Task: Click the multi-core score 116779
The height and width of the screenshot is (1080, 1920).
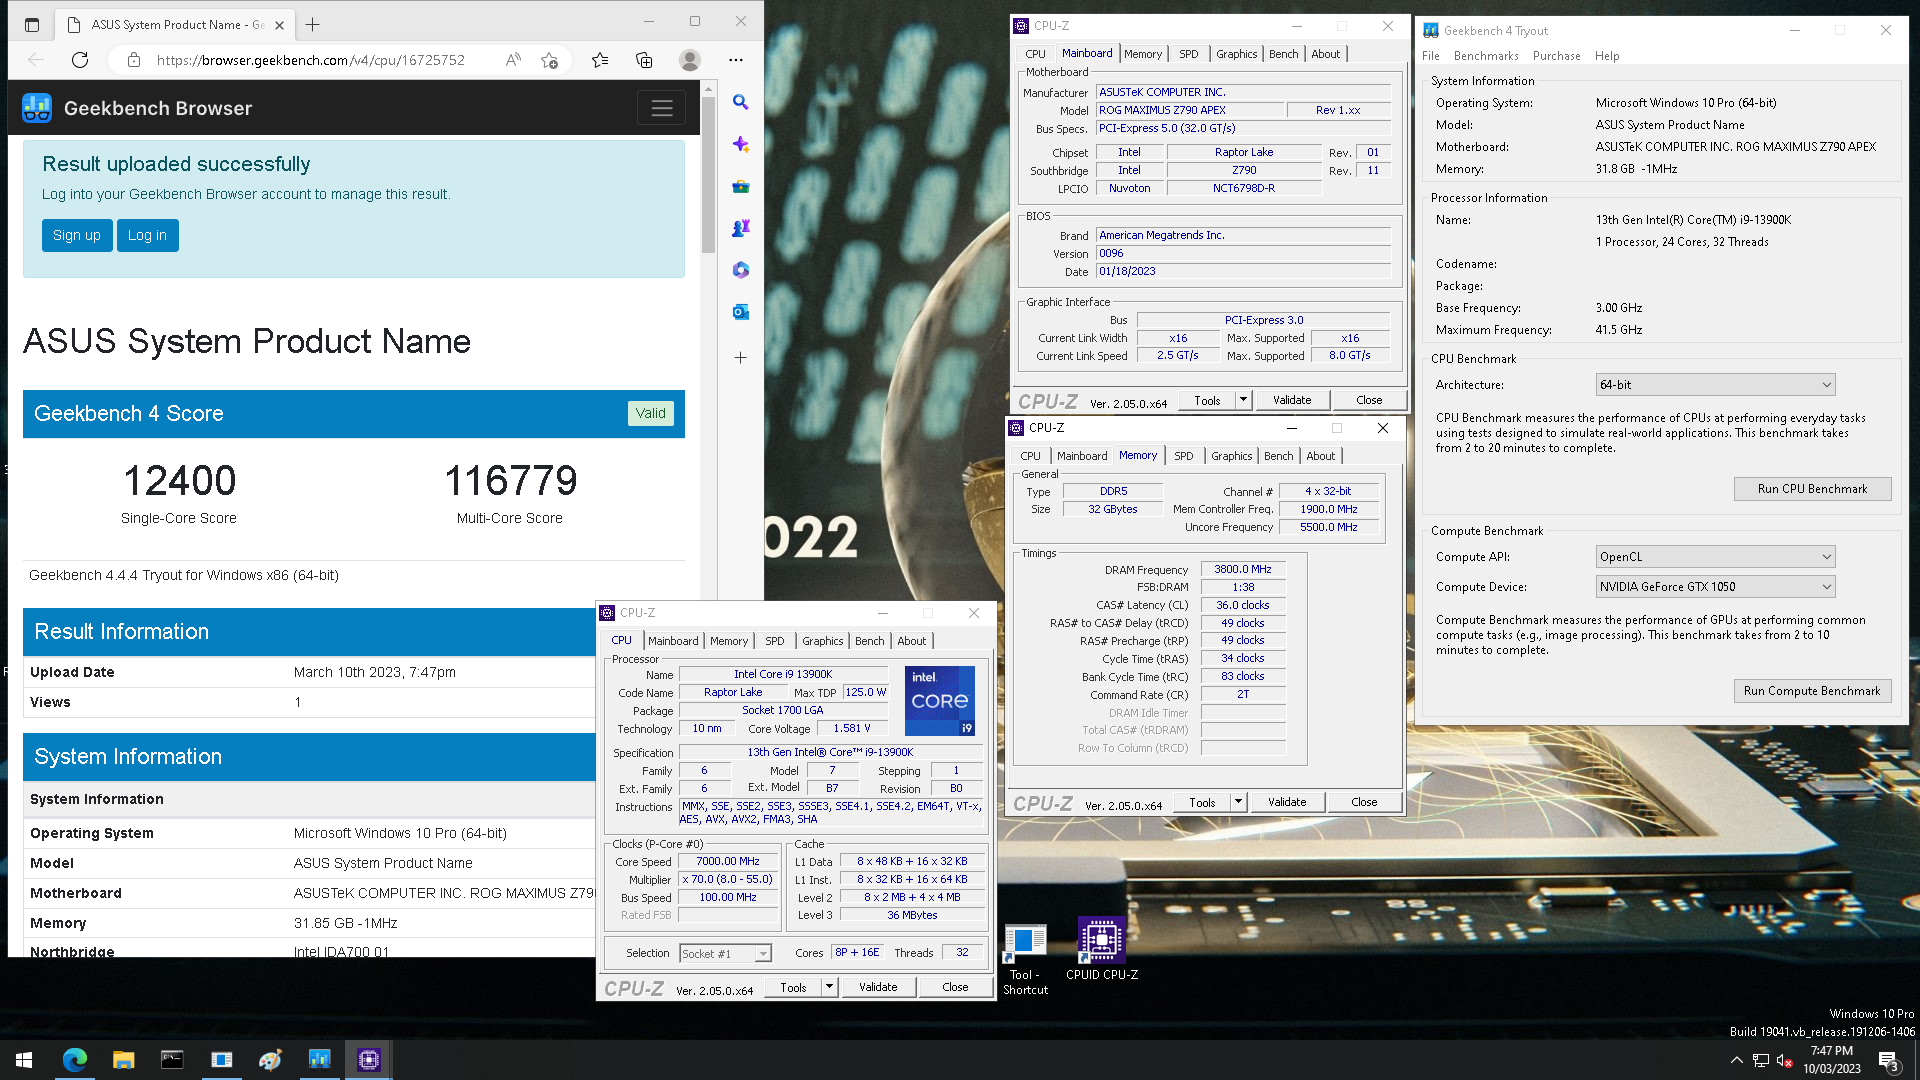Action: pyautogui.click(x=510, y=481)
